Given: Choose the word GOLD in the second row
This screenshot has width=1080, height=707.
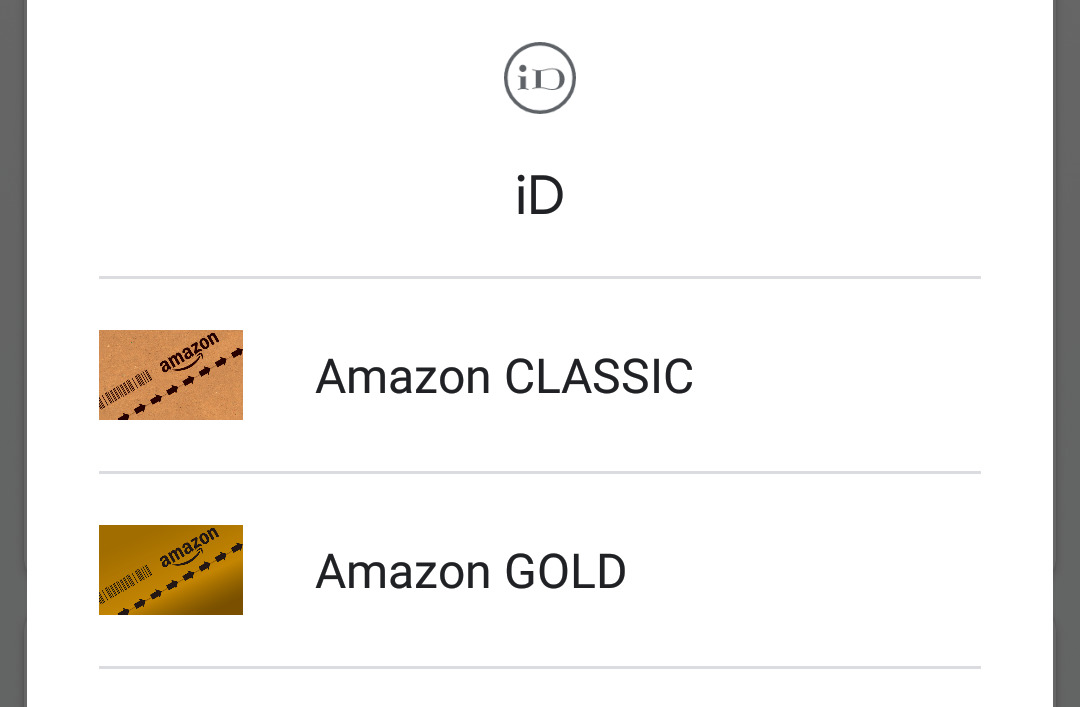Looking at the screenshot, I should 566,572.
